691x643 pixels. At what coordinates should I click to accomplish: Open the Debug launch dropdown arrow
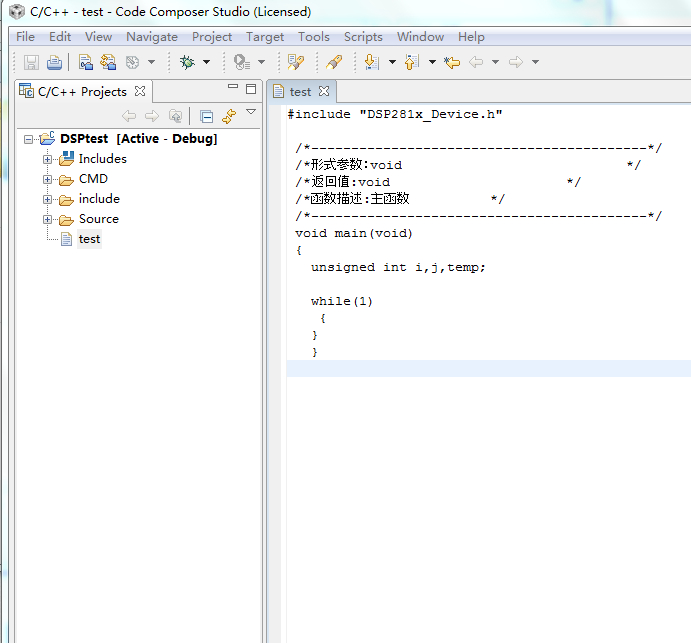coord(206,62)
